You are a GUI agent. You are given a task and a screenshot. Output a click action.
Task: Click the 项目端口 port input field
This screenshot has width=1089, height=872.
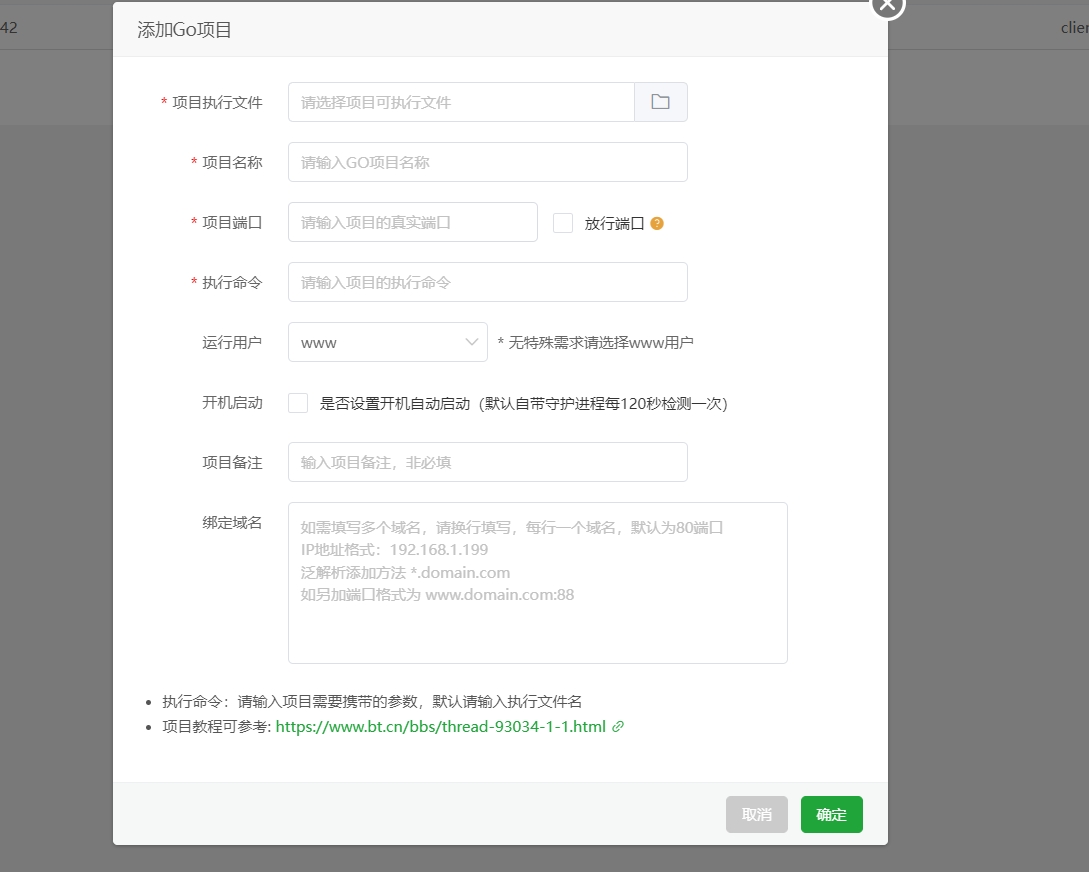[413, 222]
